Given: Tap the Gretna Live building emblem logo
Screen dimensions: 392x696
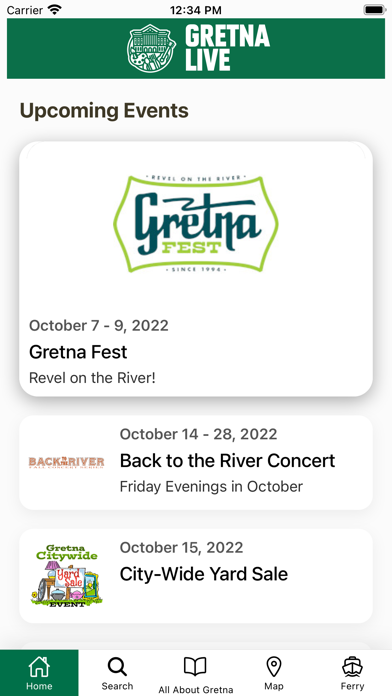Looking at the screenshot, I should coord(151,48).
